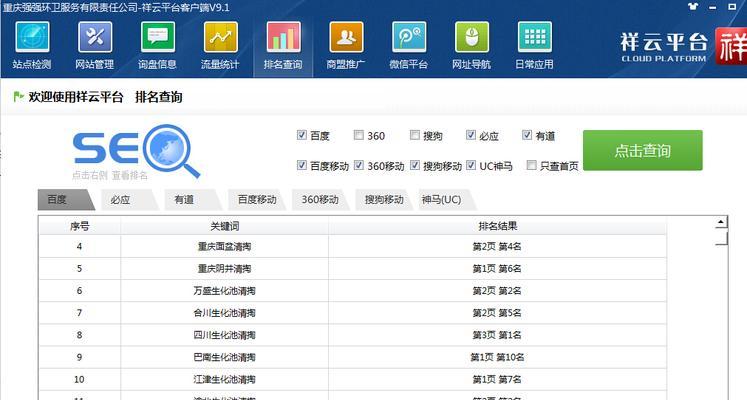Minimize the window
747x400 pixels.
click(x=713, y=7)
